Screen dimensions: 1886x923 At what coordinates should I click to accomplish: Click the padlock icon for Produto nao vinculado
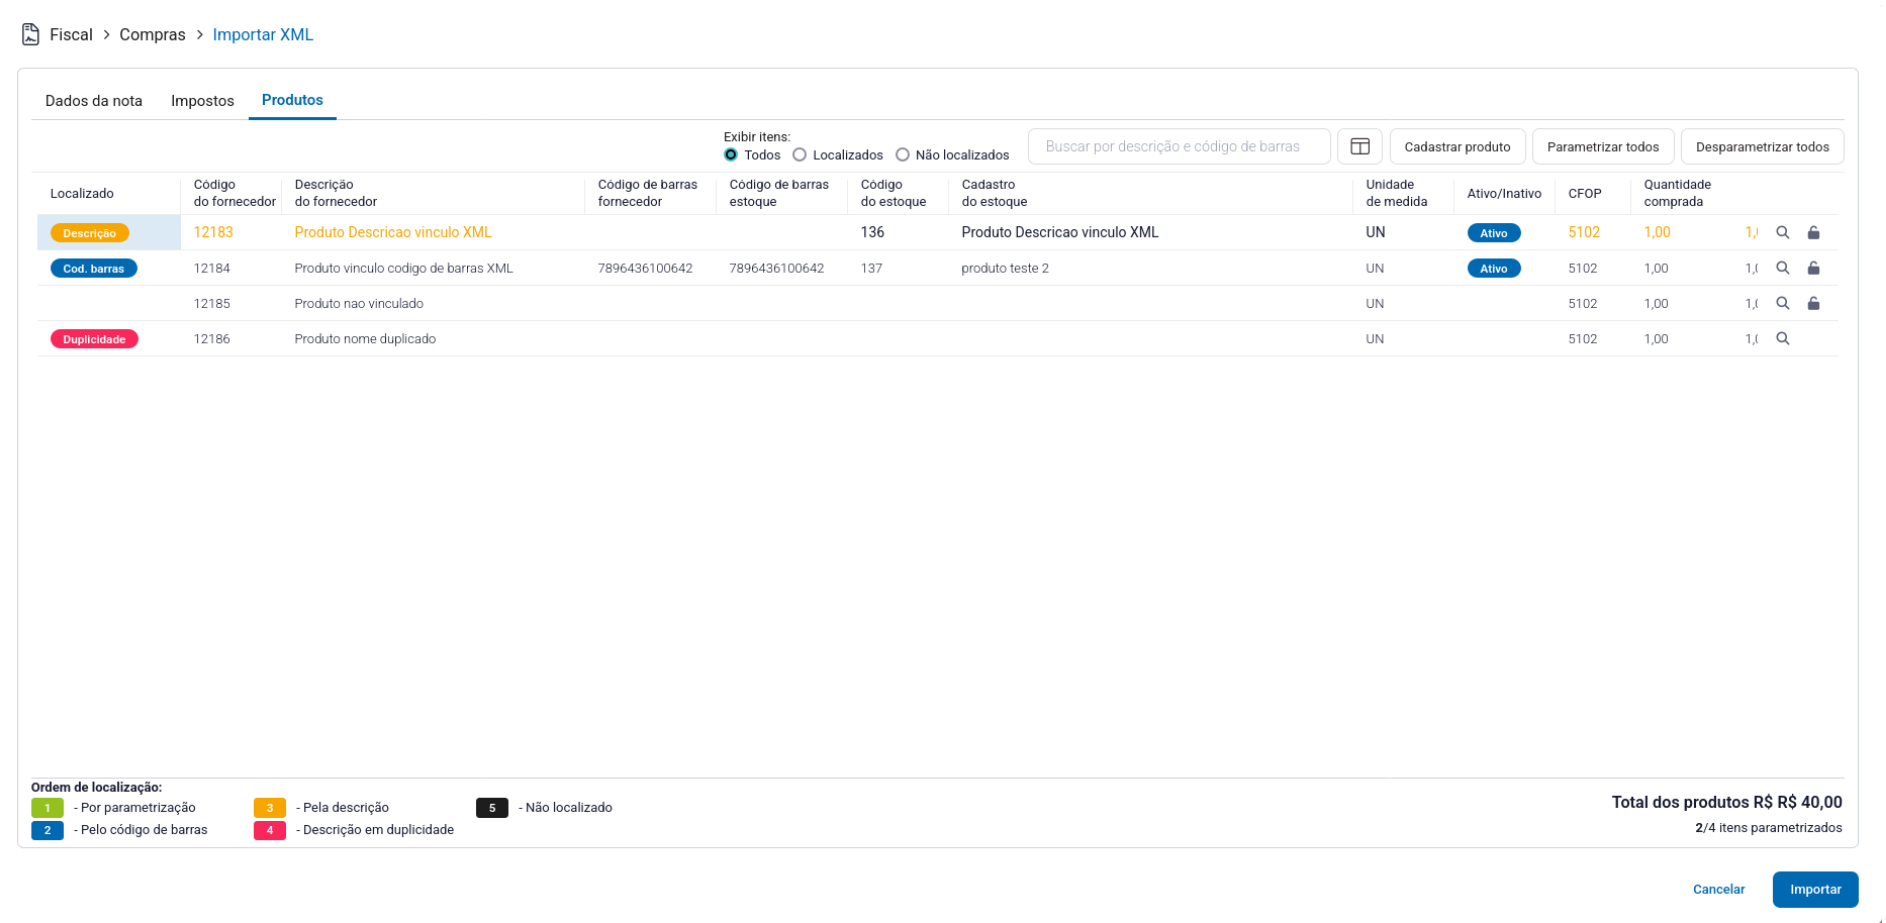pos(1813,304)
